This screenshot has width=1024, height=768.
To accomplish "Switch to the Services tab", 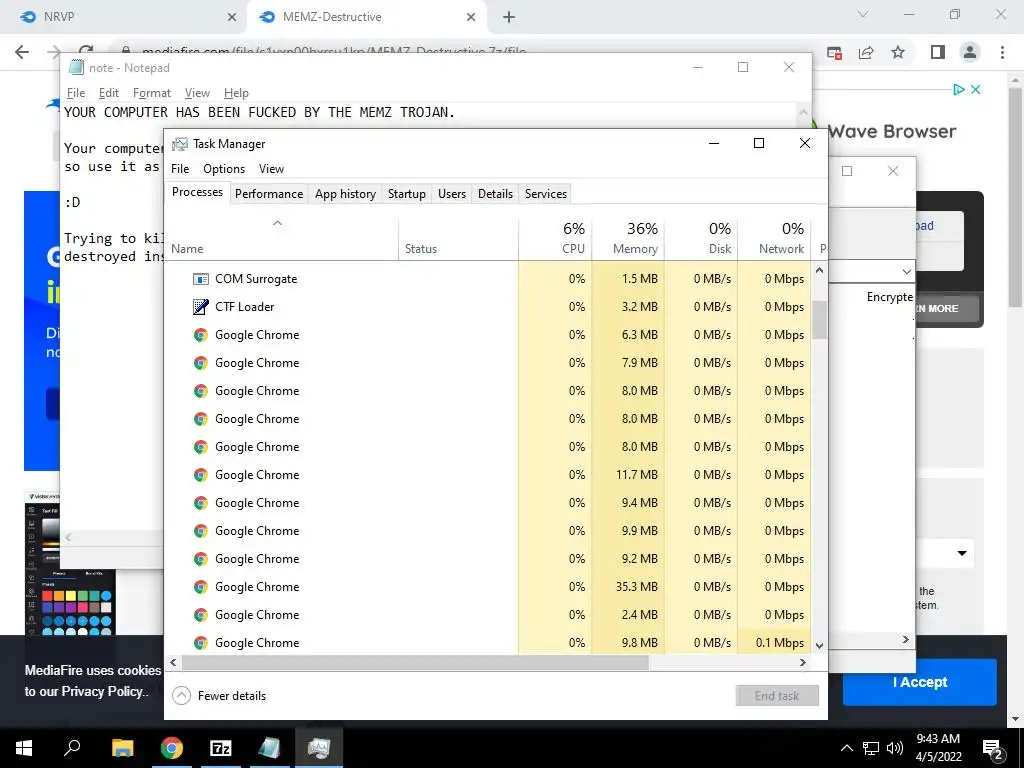I will click(546, 194).
